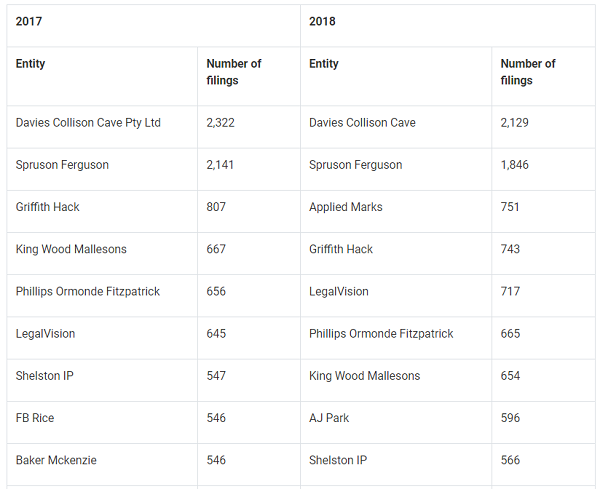Image resolution: width=600 pixels, height=489 pixels.
Task: Click the 717 filings number
Action: [511, 291]
